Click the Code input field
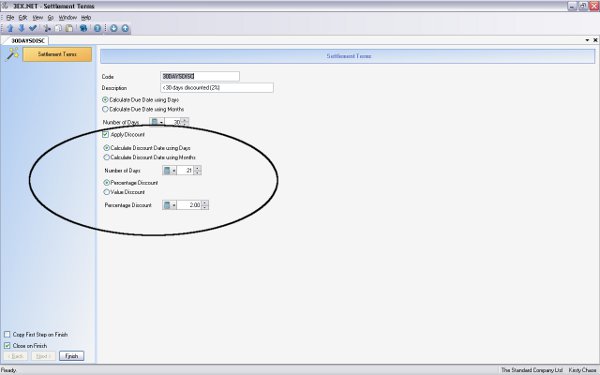The width and height of the screenshot is (600, 375). [x=200, y=76]
